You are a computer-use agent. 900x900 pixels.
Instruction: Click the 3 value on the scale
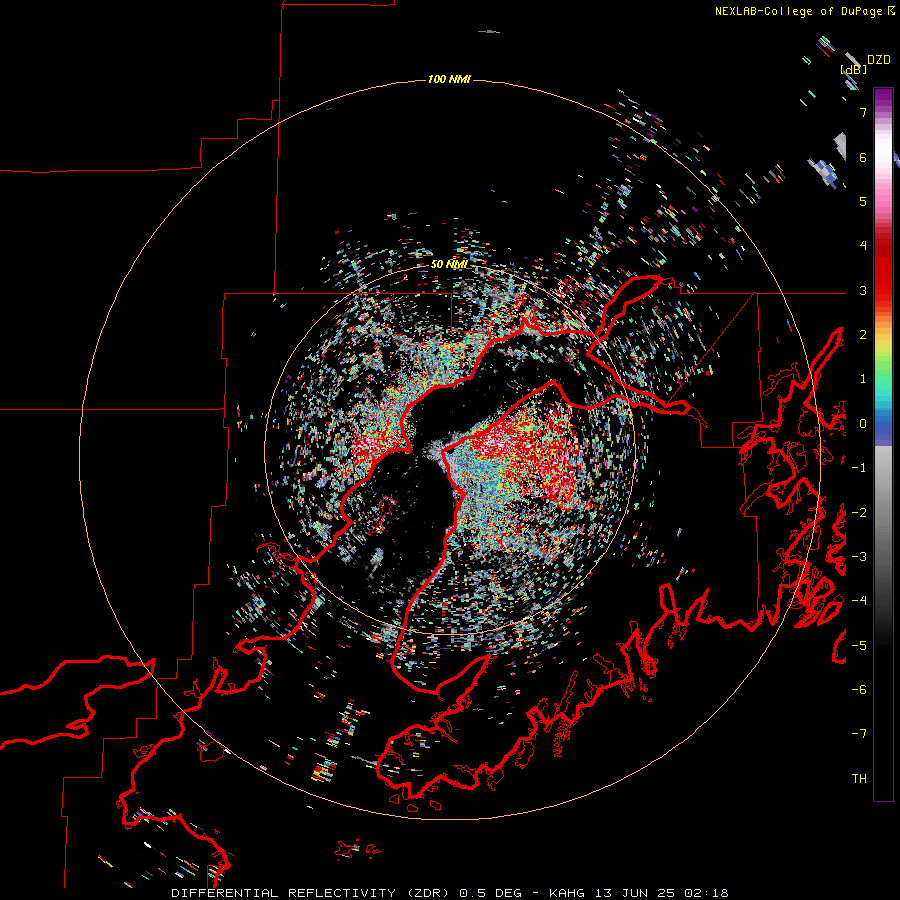click(863, 290)
